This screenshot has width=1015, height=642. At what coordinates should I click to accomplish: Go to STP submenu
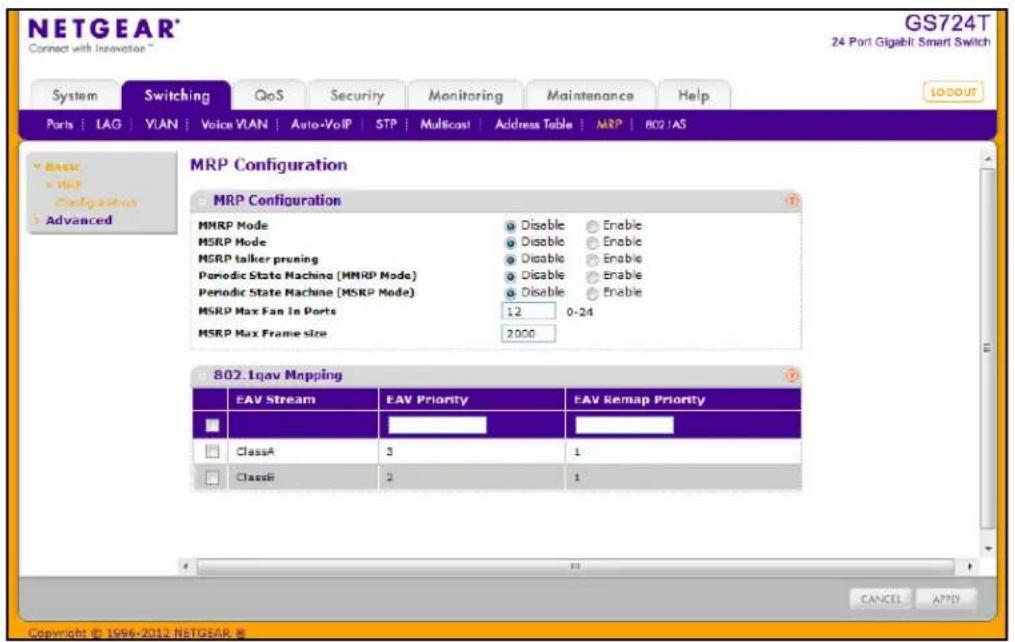point(386,124)
